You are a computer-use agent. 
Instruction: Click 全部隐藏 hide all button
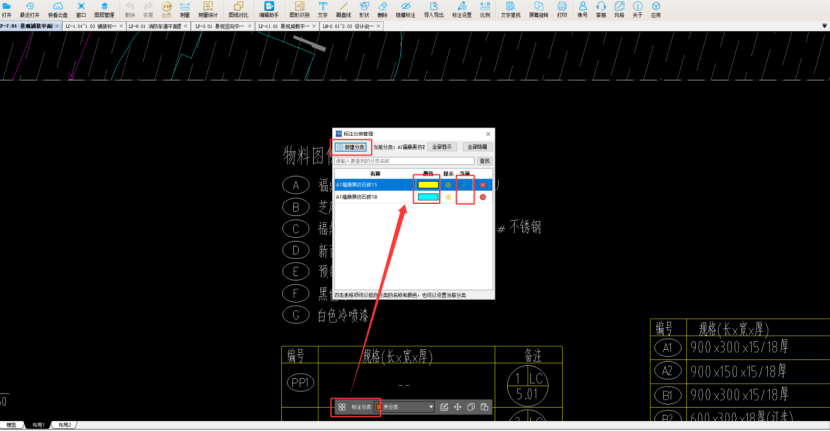coord(477,147)
